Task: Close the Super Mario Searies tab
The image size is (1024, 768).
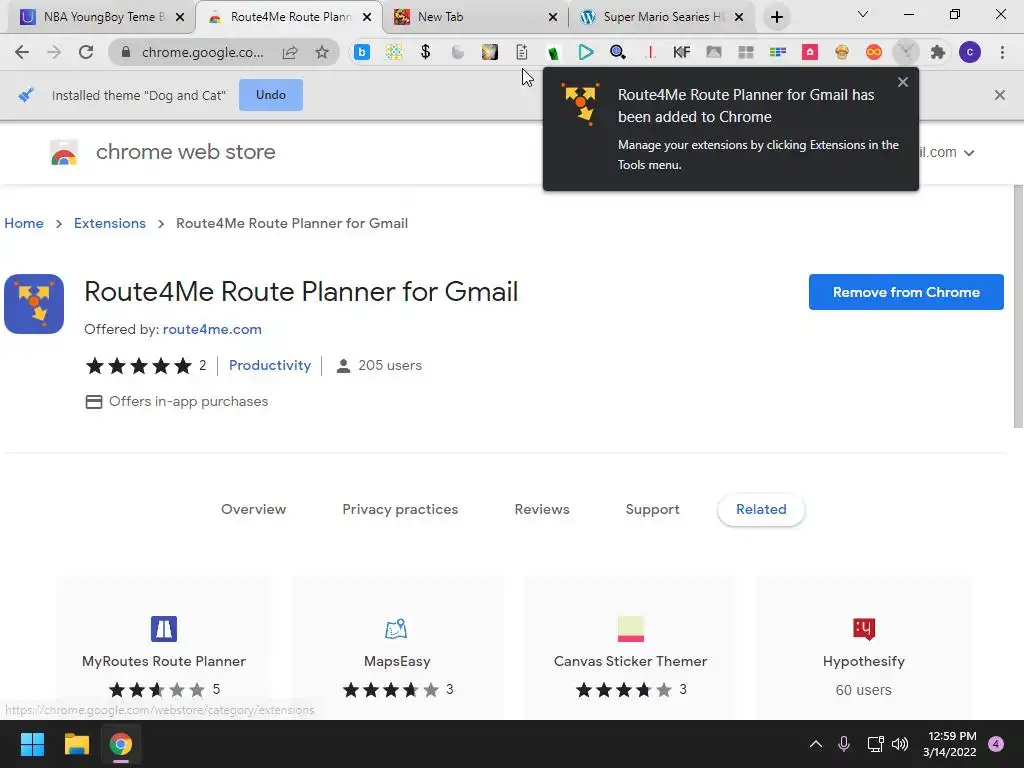Action: click(739, 17)
